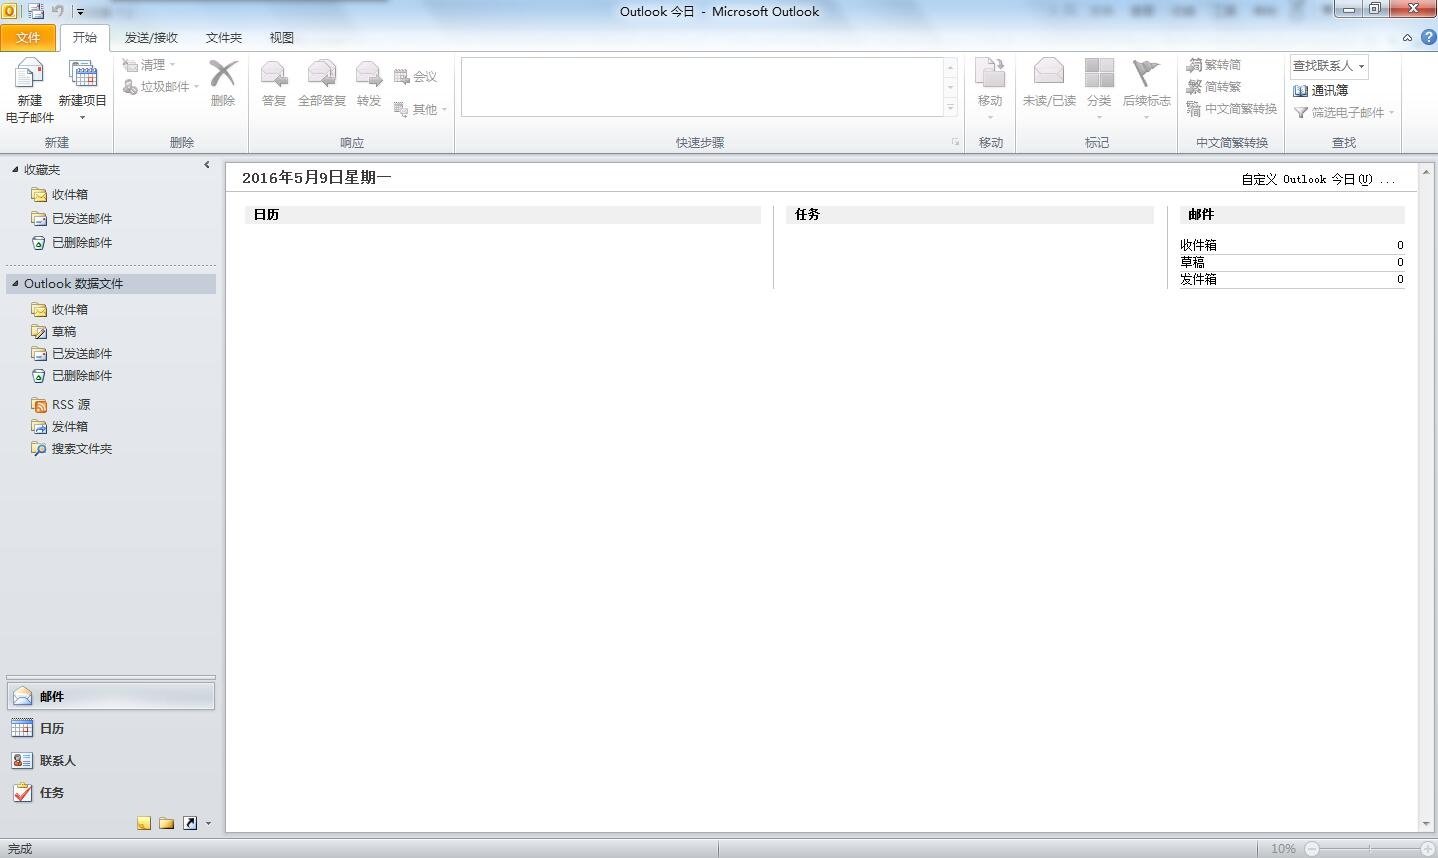Switch to Calendar (日历) in navigation pane

[52, 729]
